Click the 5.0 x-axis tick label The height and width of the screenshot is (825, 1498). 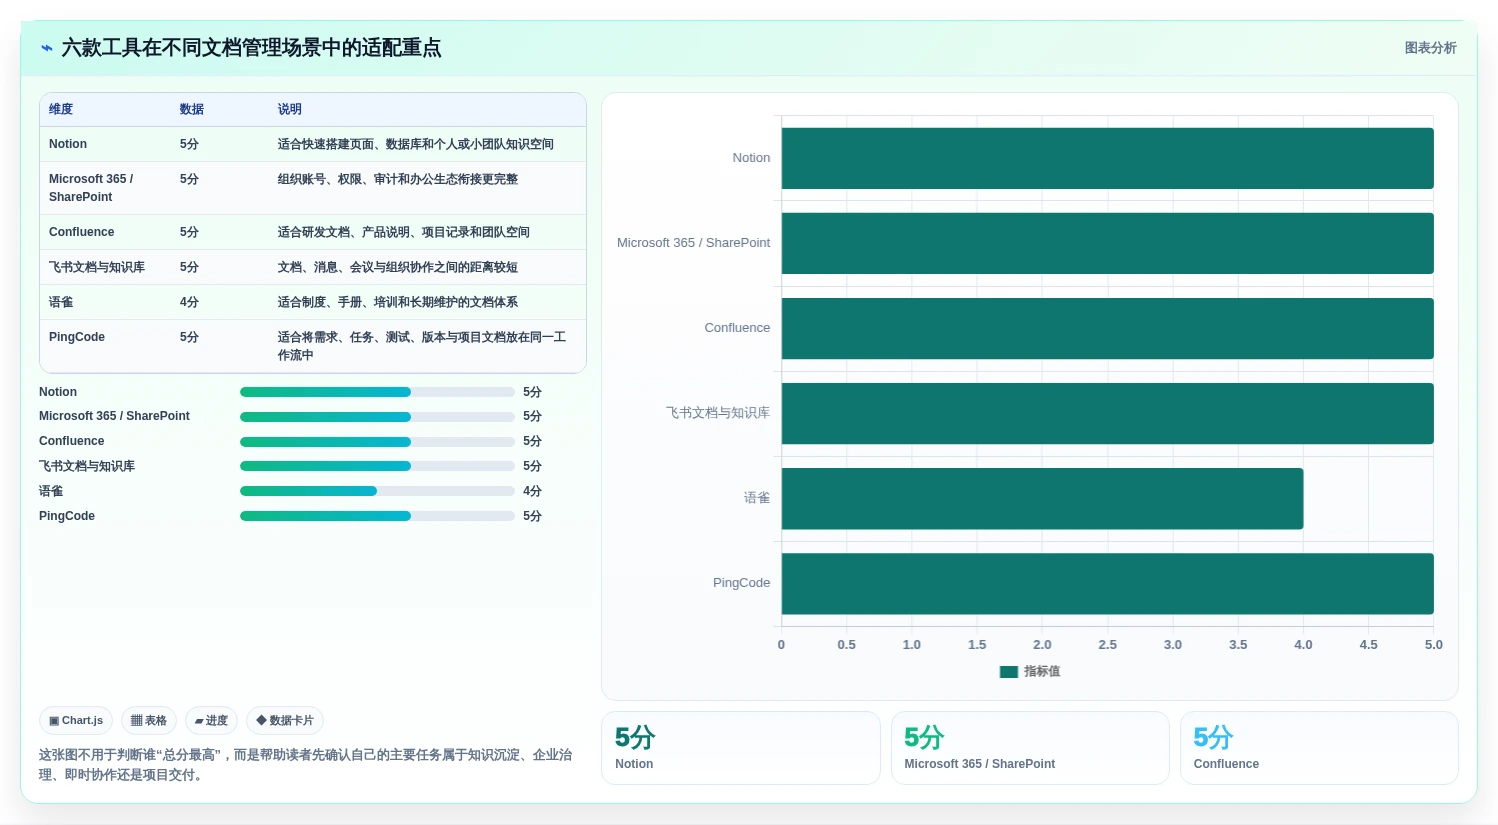coord(1433,645)
